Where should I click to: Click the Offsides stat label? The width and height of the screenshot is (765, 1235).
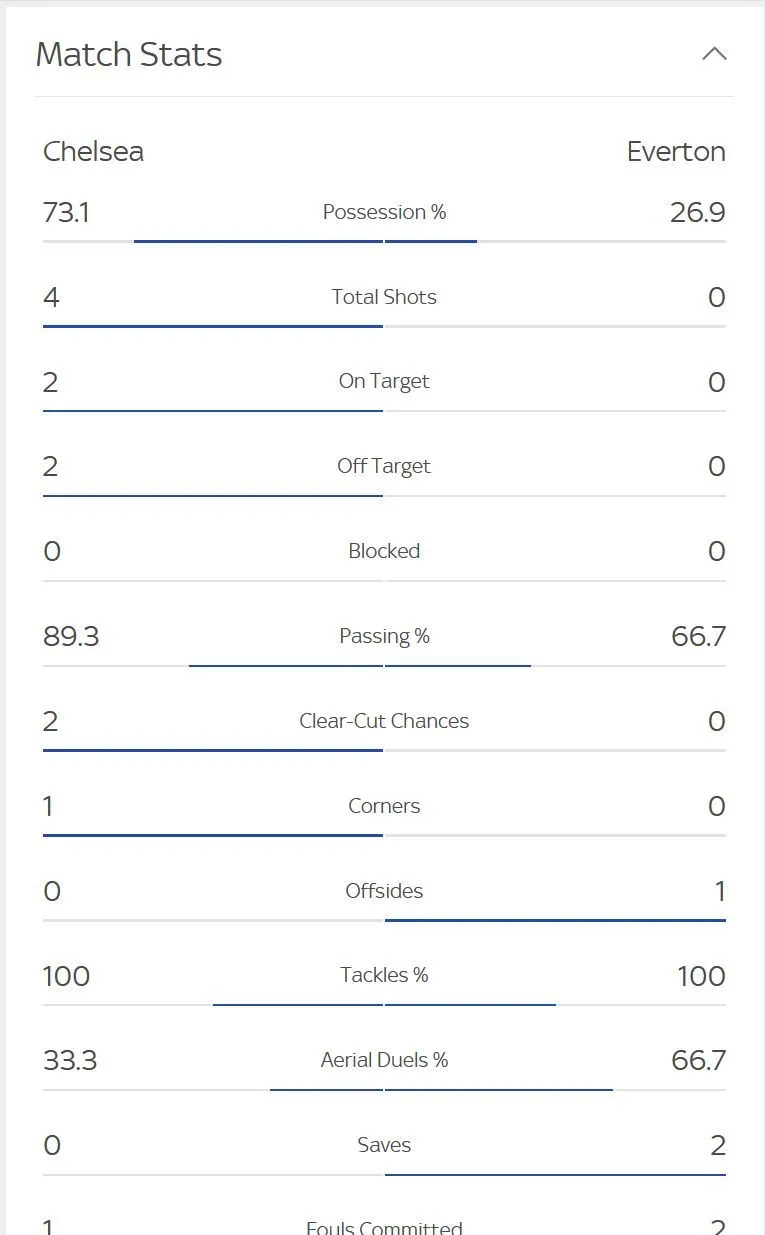click(x=384, y=891)
